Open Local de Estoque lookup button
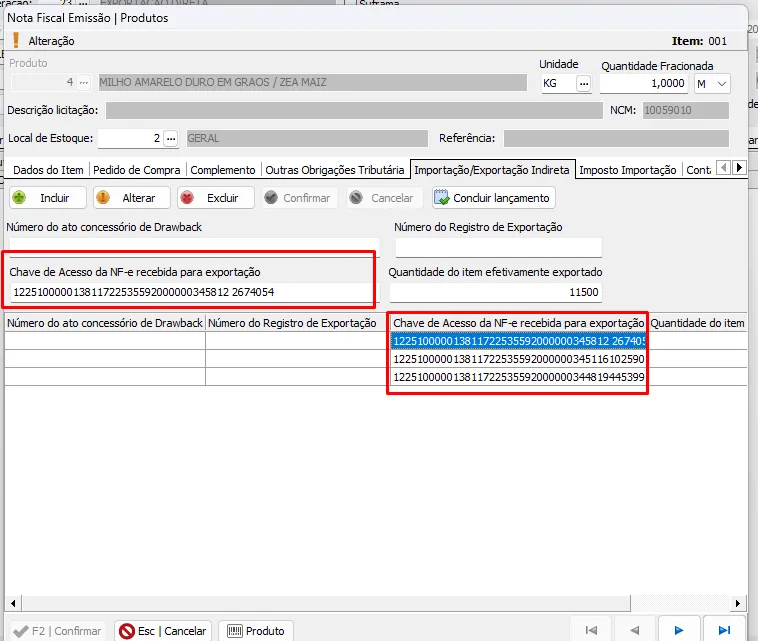Image resolution: width=758 pixels, height=641 pixels. [171, 138]
